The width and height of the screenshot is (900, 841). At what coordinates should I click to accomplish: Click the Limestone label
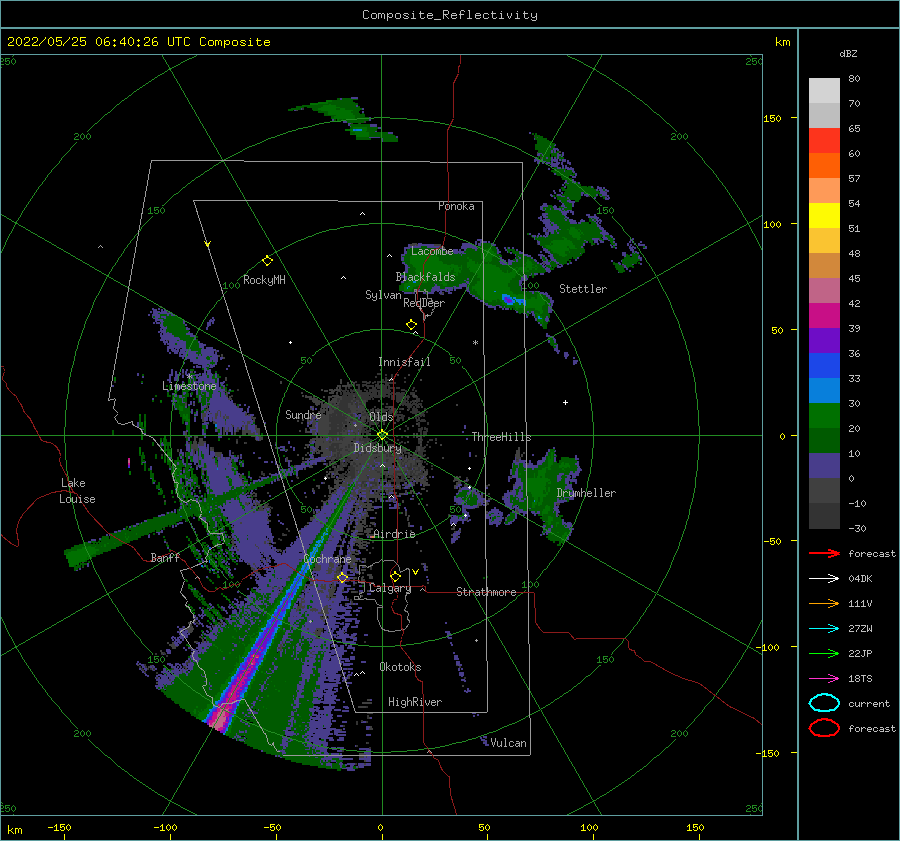[x=189, y=386]
